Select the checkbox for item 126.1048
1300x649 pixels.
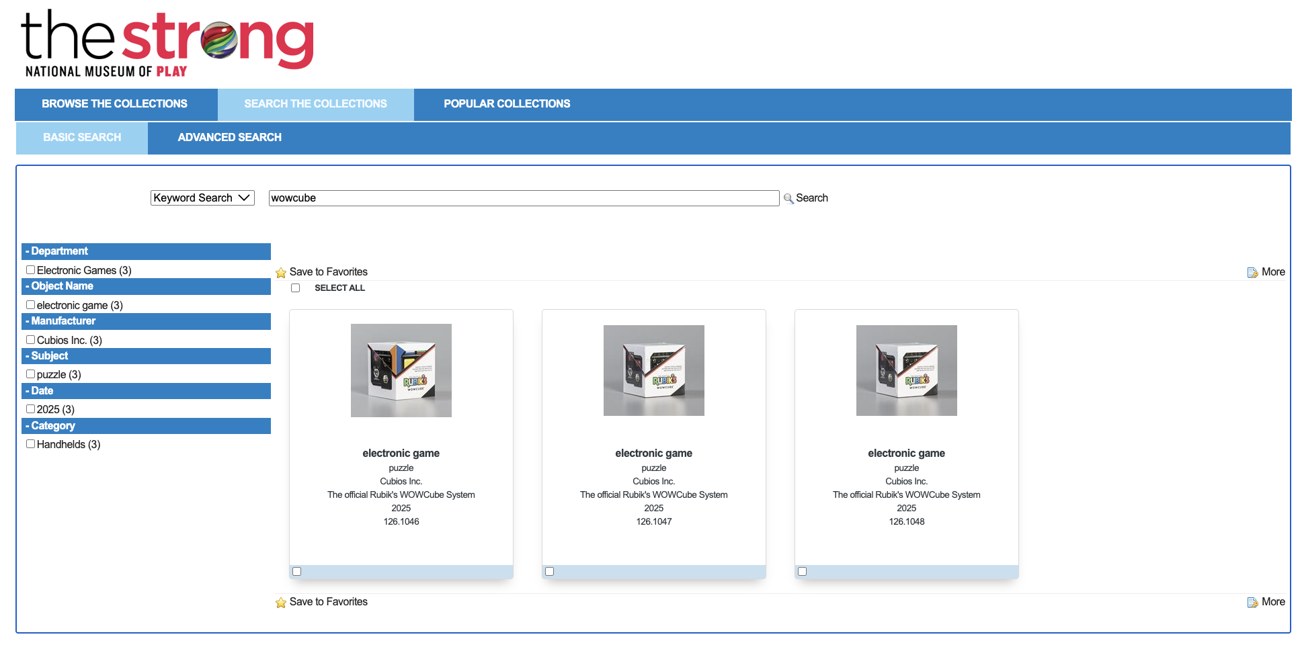coord(802,572)
